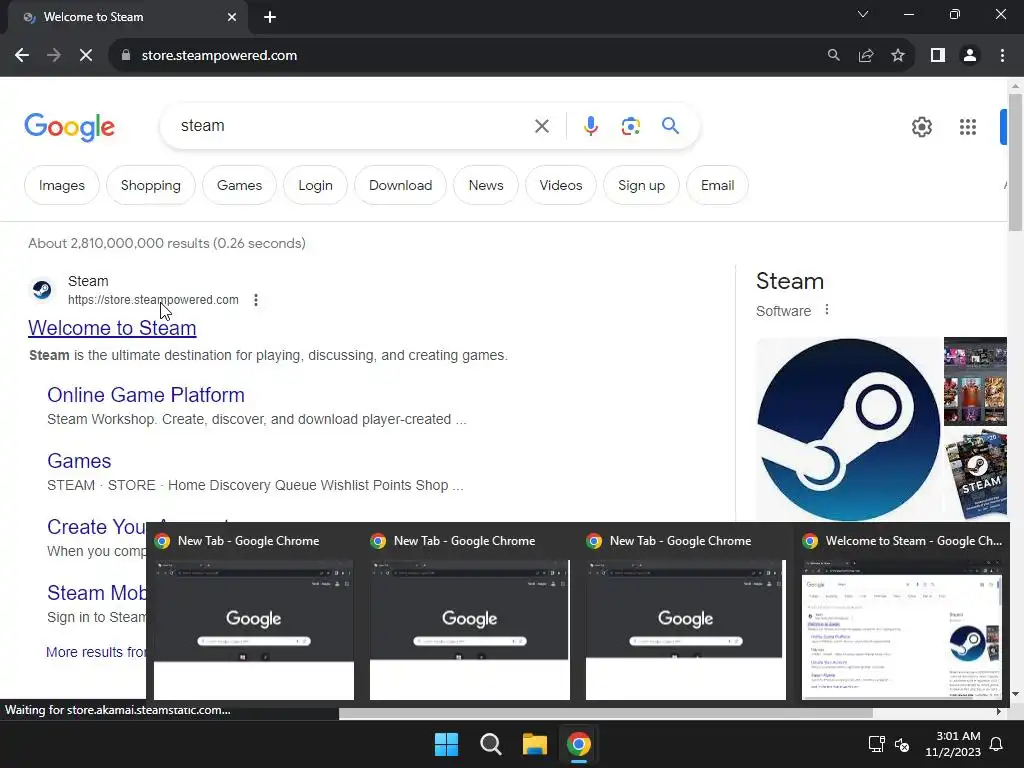The image size is (1024, 768).
Task: Select the Login filter chip
Action: pos(315,185)
